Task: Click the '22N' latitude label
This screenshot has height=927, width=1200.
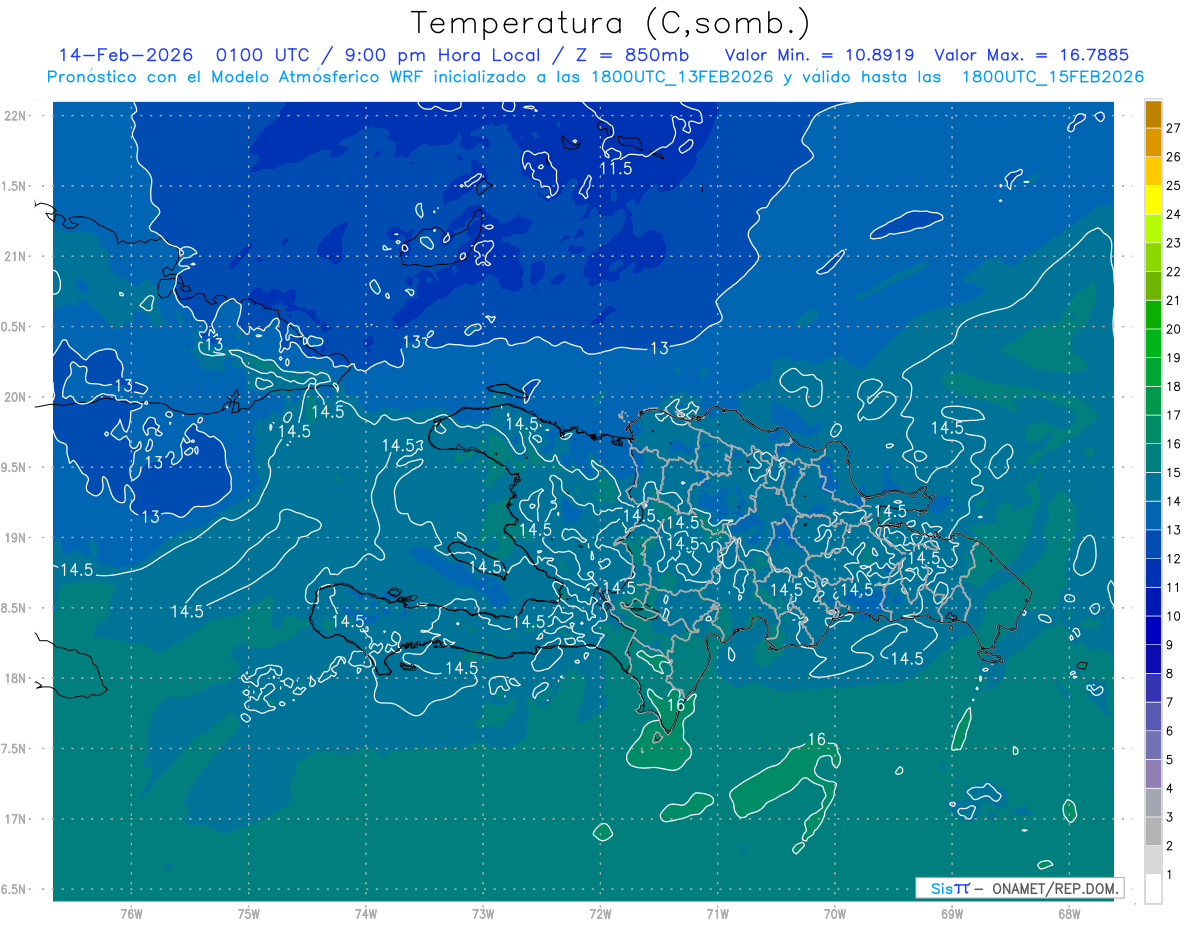Action: coord(17,116)
